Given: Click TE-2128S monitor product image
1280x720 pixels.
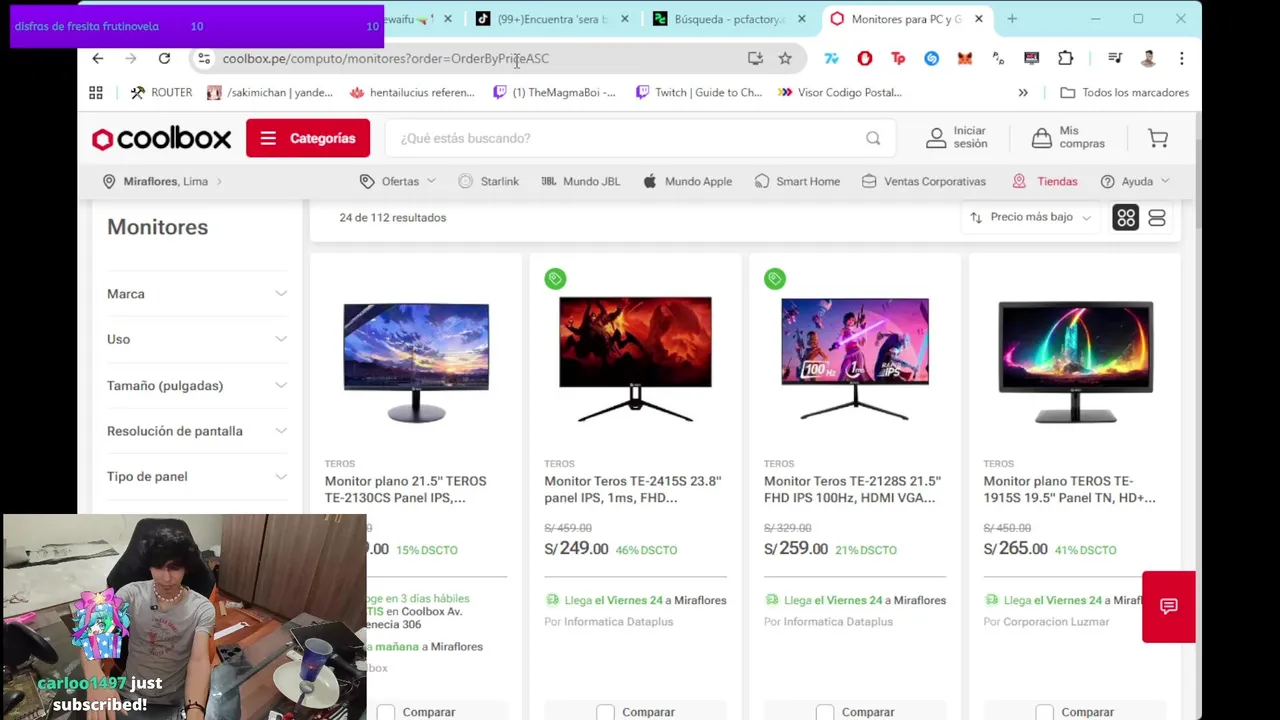Looking at the screenshot, I should (854, 358).
